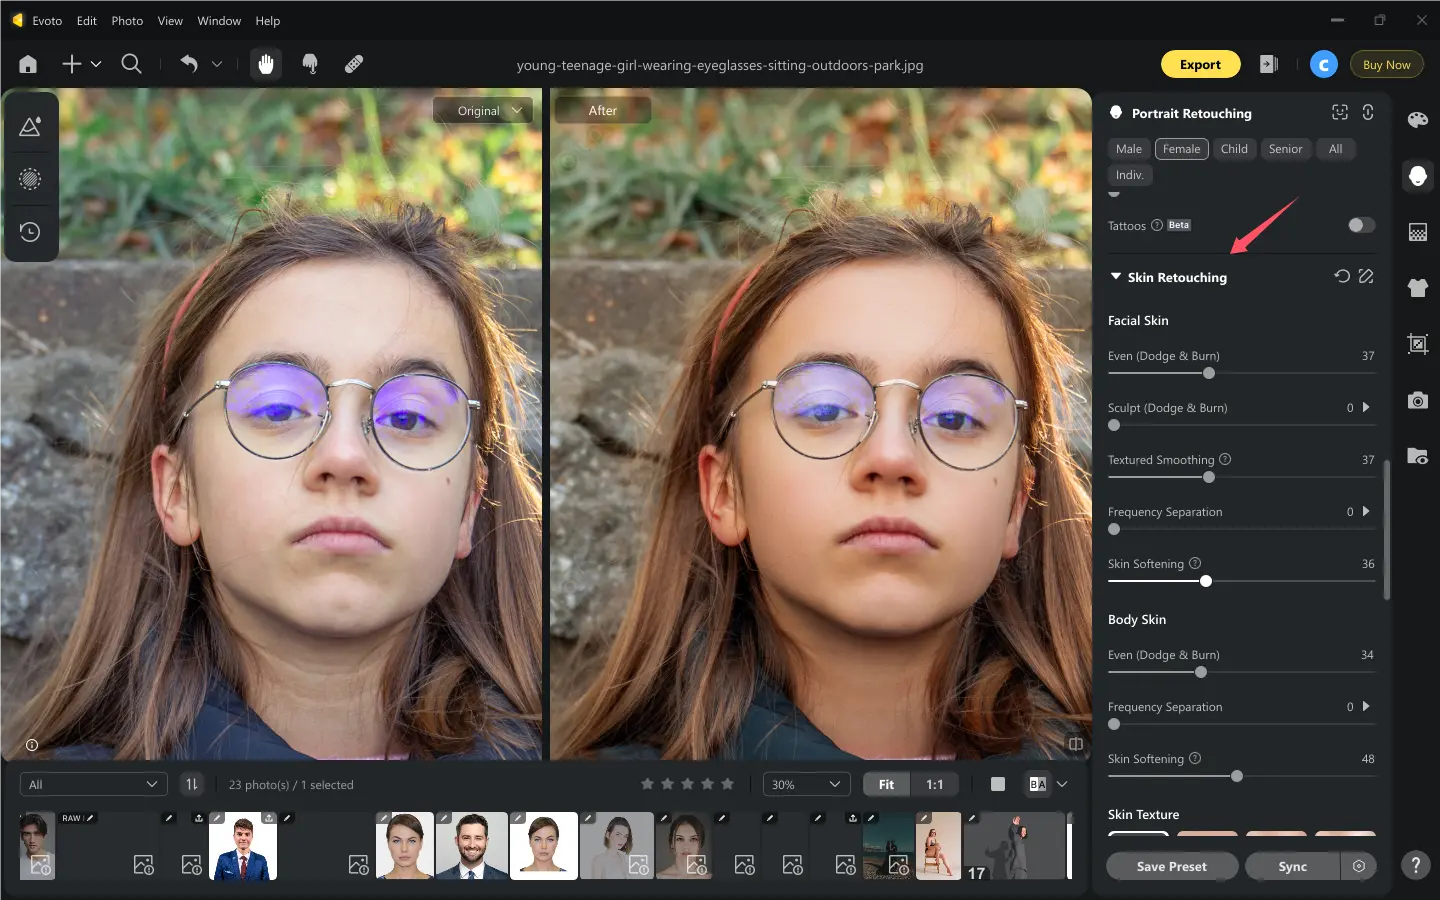Select the brush tool in top toolbar
The width and height of the screenshot is (1440, 900).
(x=310, y=64)
